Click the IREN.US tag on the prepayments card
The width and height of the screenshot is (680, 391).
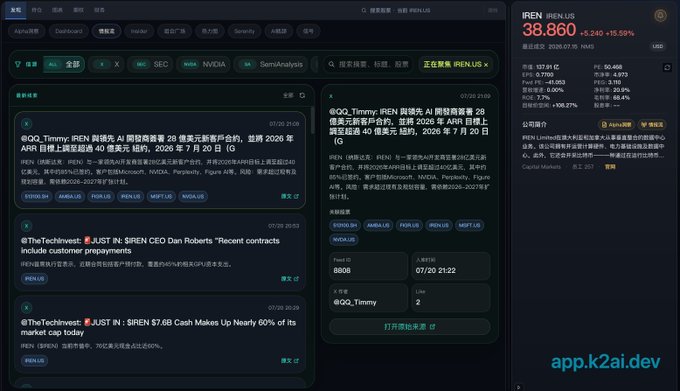(34, 279)
